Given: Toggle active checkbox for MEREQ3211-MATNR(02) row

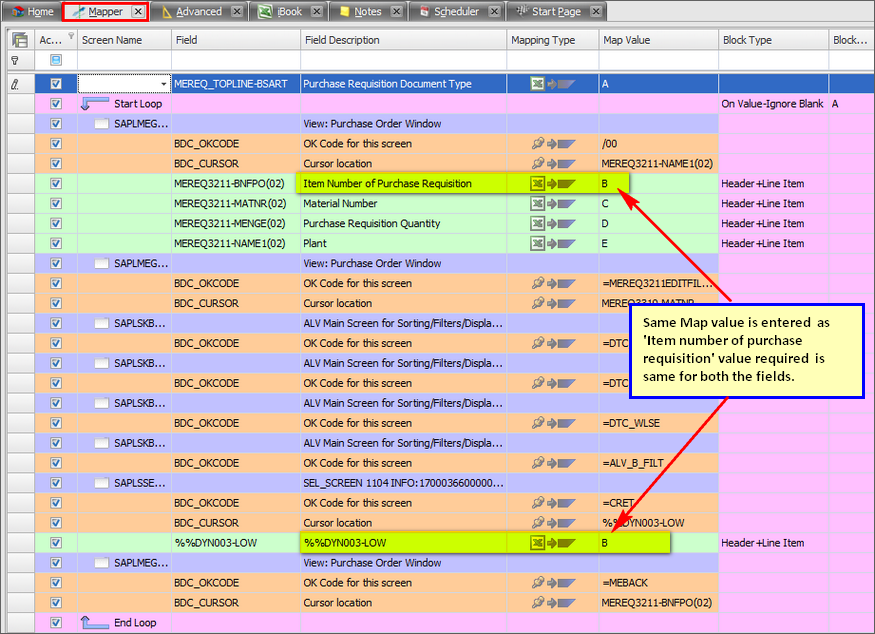Looking at the screenshot, I should pos(56,204).
